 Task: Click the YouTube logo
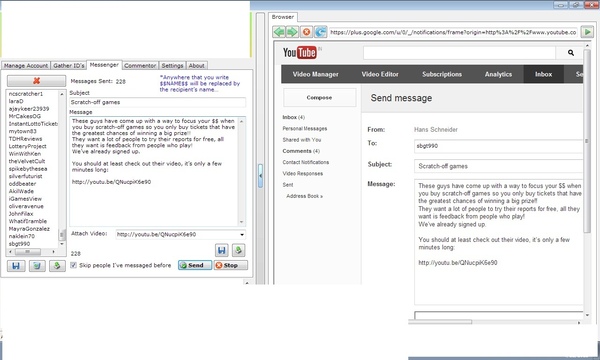click(x=300, y=52)
